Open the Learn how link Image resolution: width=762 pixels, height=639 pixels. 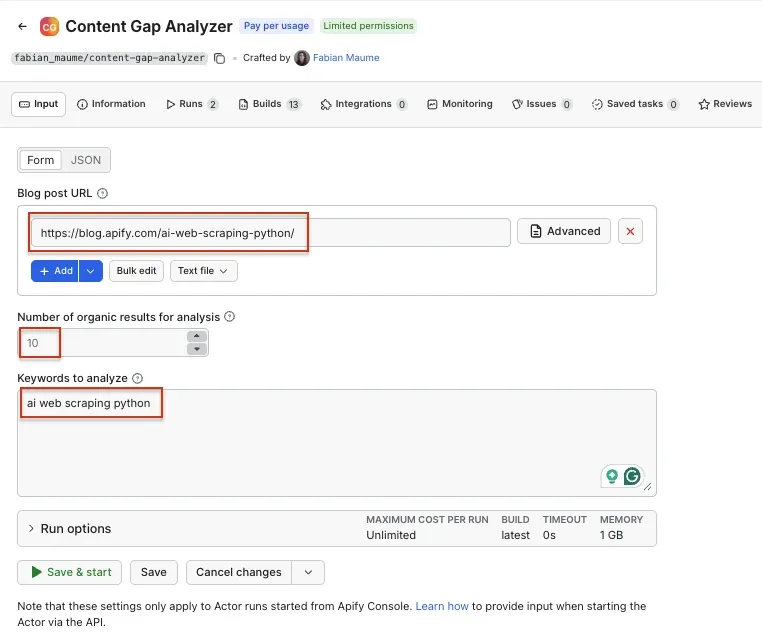point(442,606)
